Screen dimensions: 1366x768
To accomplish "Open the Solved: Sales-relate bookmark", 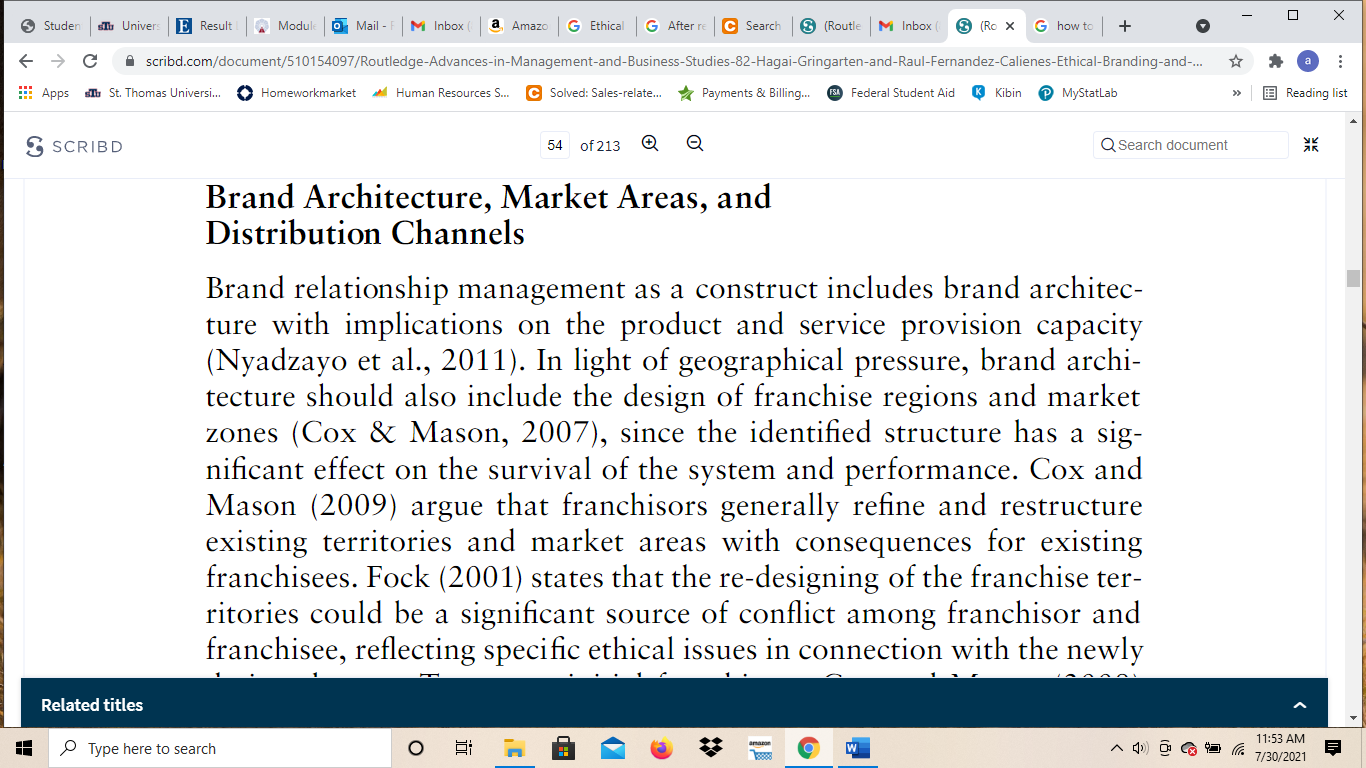I will coord(594,93).
